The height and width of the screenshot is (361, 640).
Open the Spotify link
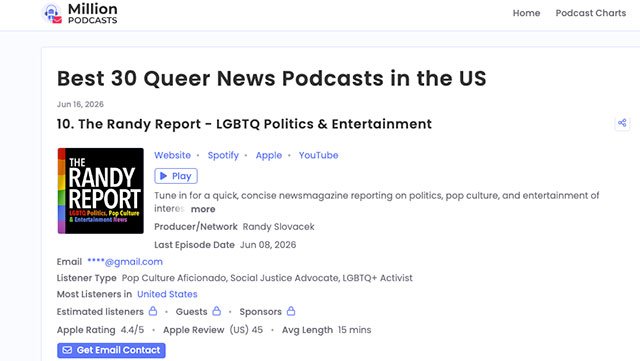click(223, 155)
